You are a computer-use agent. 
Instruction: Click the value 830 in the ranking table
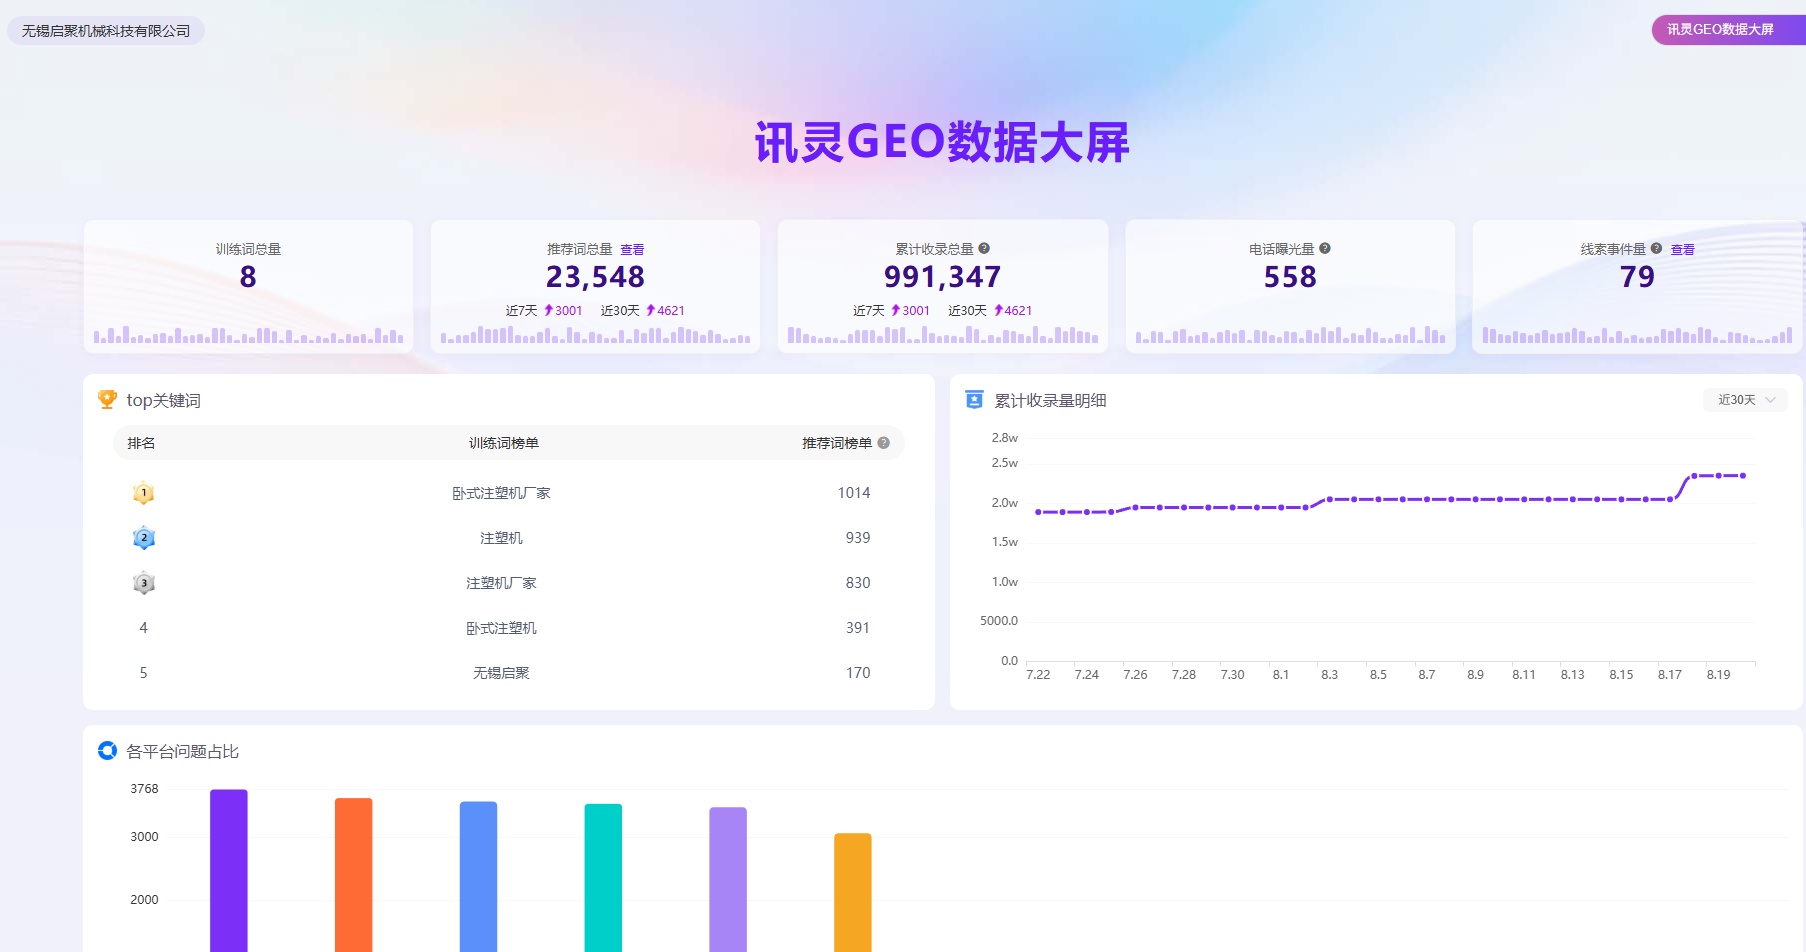tap(858, 583)
